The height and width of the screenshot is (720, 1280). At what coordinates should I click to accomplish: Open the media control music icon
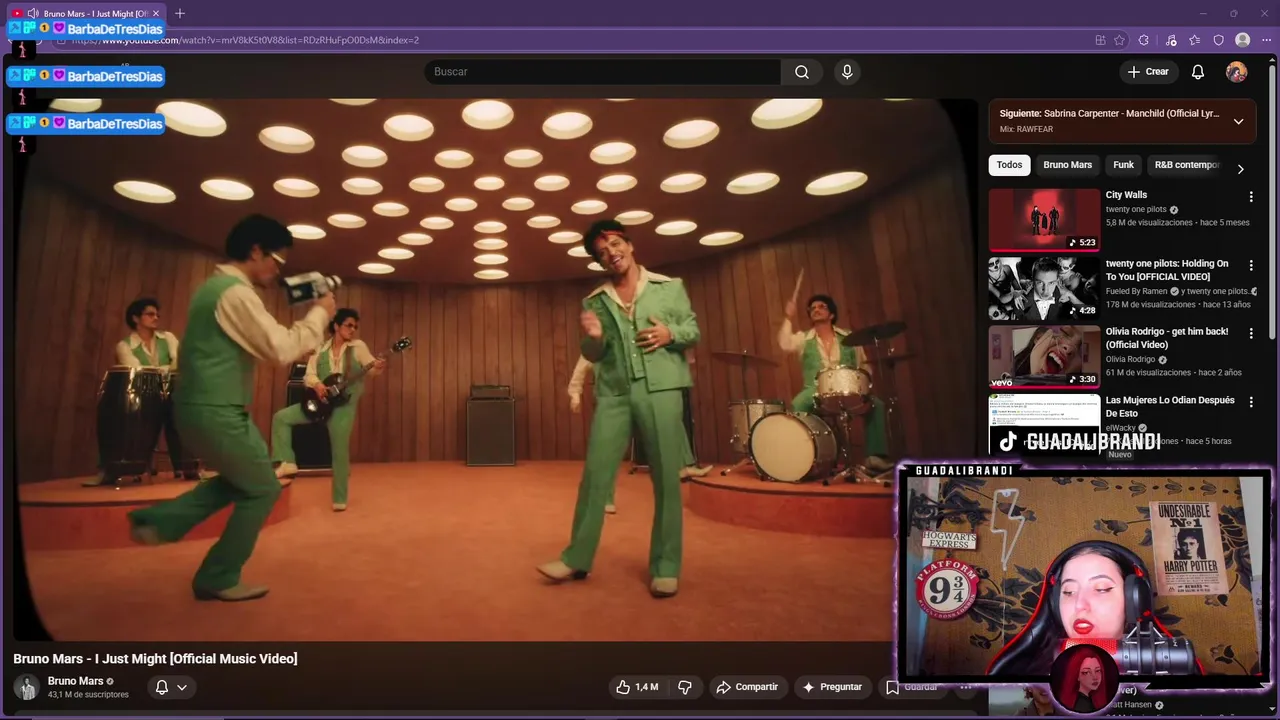[1171, 40]
